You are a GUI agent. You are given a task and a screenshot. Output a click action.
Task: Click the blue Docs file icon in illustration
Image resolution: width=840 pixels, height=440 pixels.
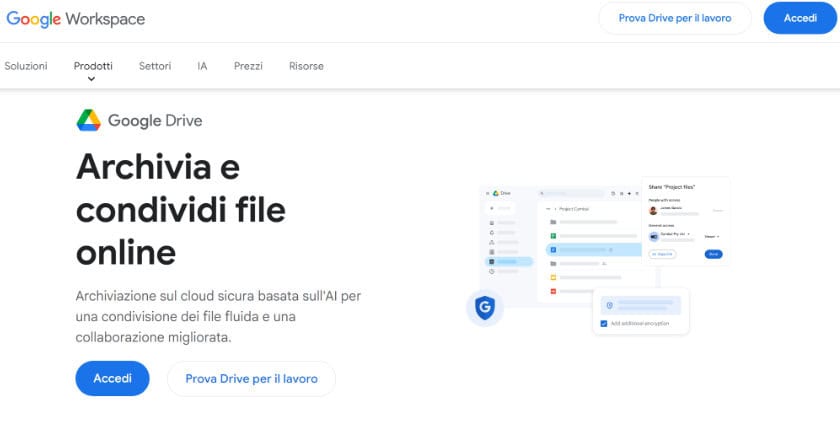click(x=553, y=250)
